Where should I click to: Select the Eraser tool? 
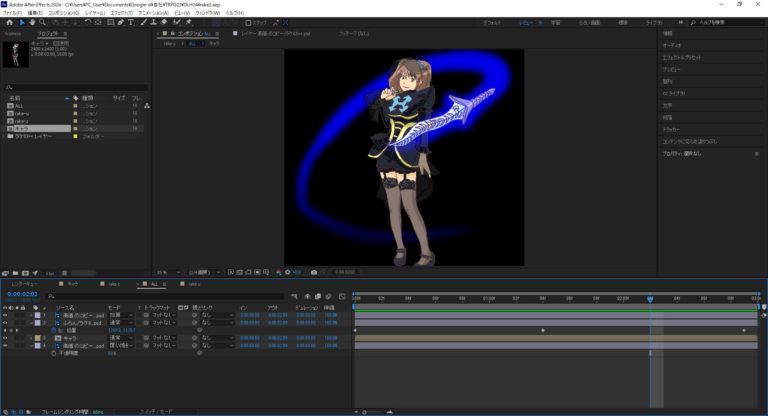click(x=164, y=23)
